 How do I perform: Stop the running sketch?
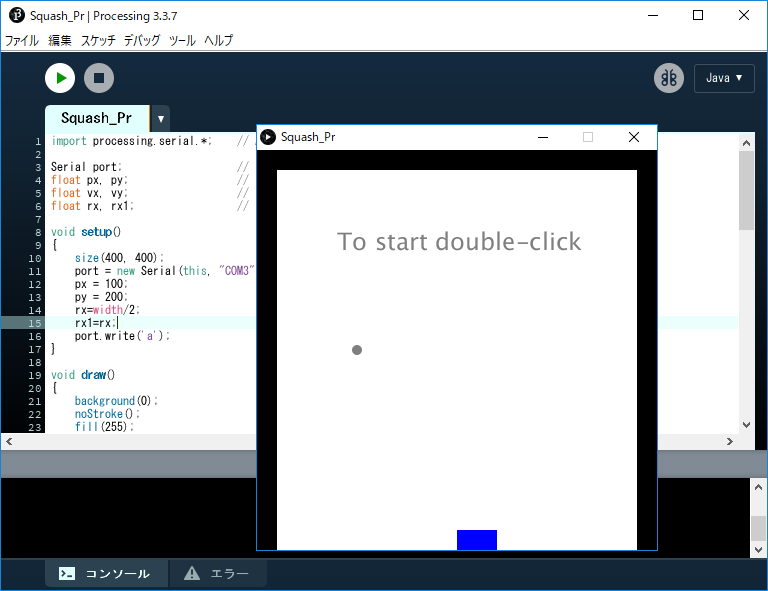point(99,78)
